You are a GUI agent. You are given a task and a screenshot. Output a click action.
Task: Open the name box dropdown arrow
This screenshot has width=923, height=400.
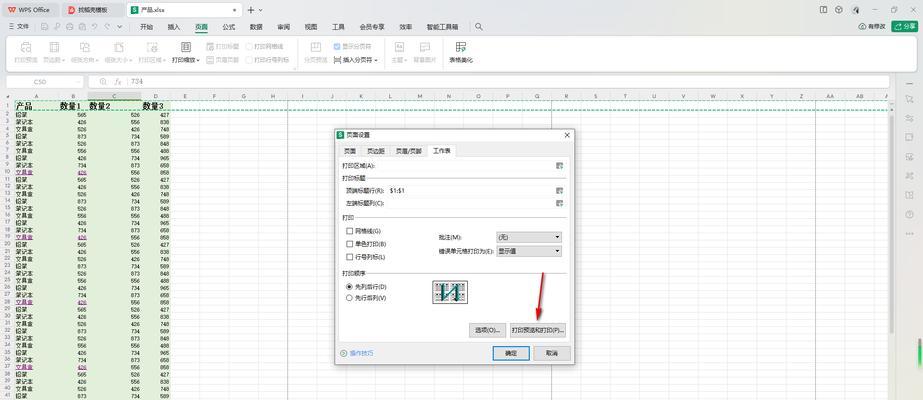pyautogui.click(x=79, y=82)
